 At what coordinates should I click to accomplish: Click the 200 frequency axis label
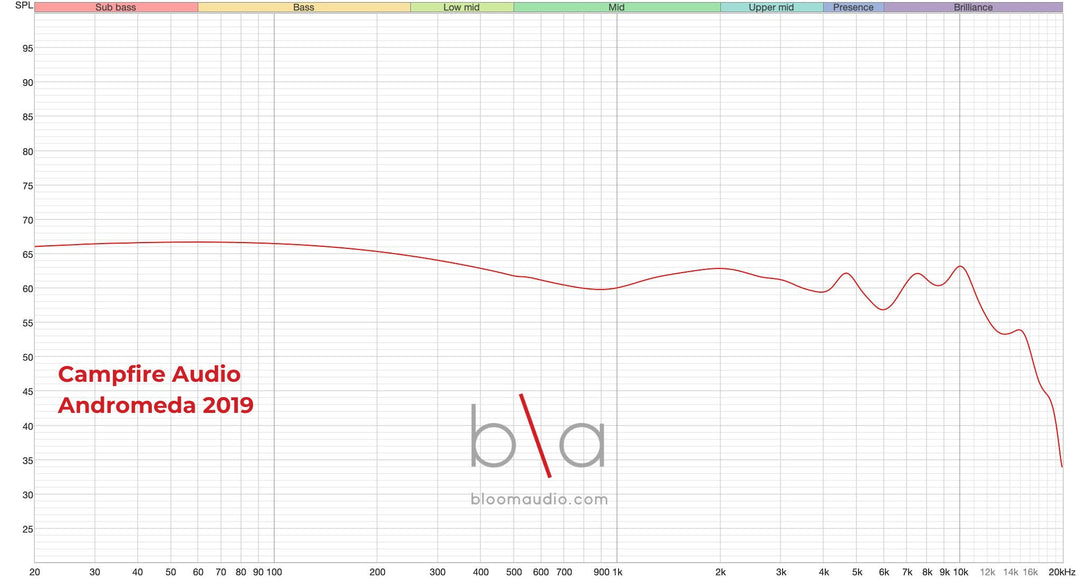click(377, 572)
